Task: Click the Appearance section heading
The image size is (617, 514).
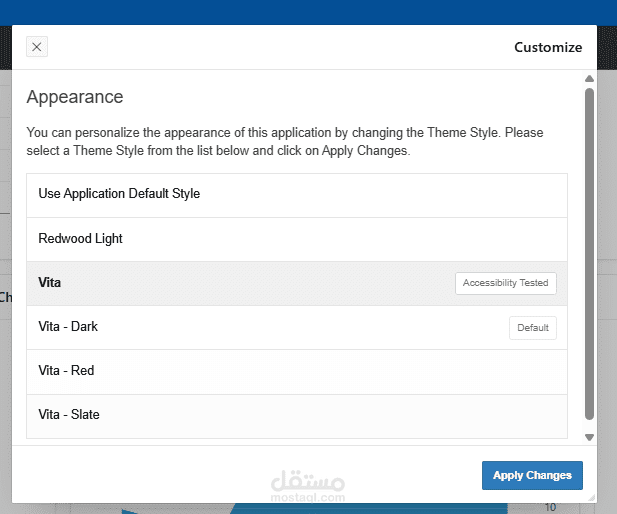Action: 75,97
